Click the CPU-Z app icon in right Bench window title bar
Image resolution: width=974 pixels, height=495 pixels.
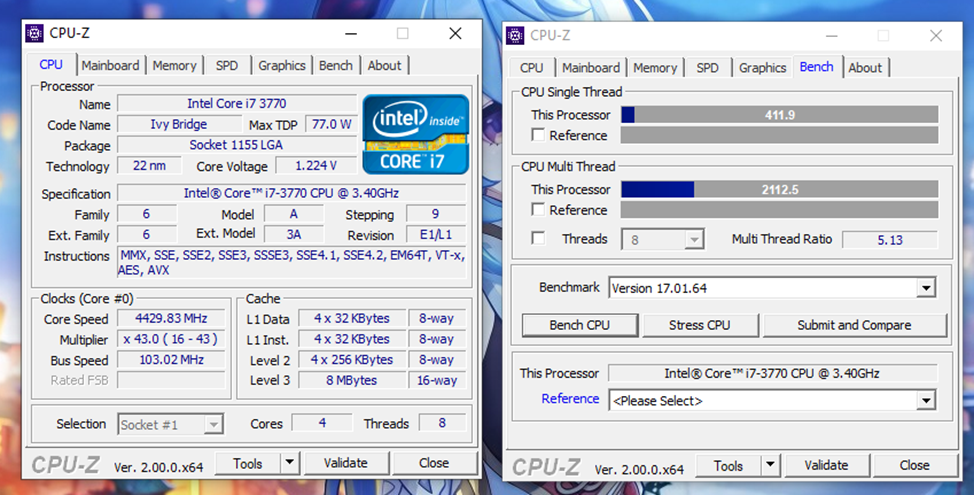515,35
